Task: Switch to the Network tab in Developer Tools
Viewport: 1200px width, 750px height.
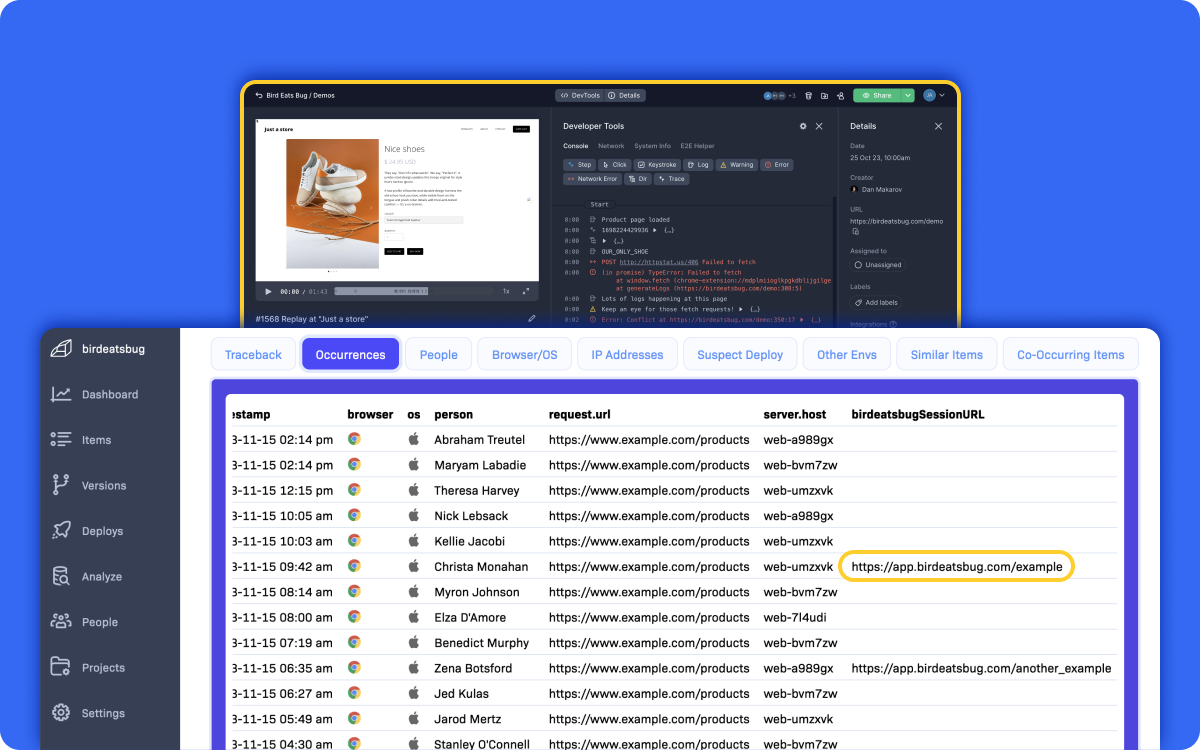Action: point(611,145)
